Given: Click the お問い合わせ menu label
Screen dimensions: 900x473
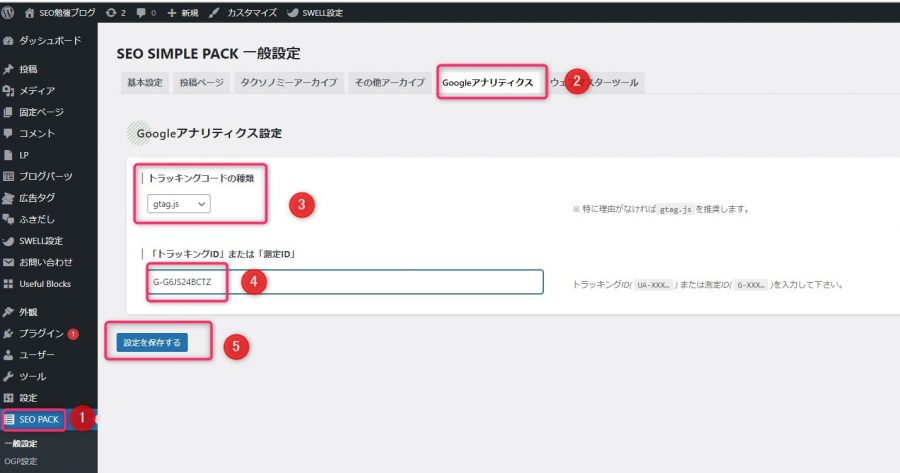Looking at the screenshot, I should click(x=46, y=262).
